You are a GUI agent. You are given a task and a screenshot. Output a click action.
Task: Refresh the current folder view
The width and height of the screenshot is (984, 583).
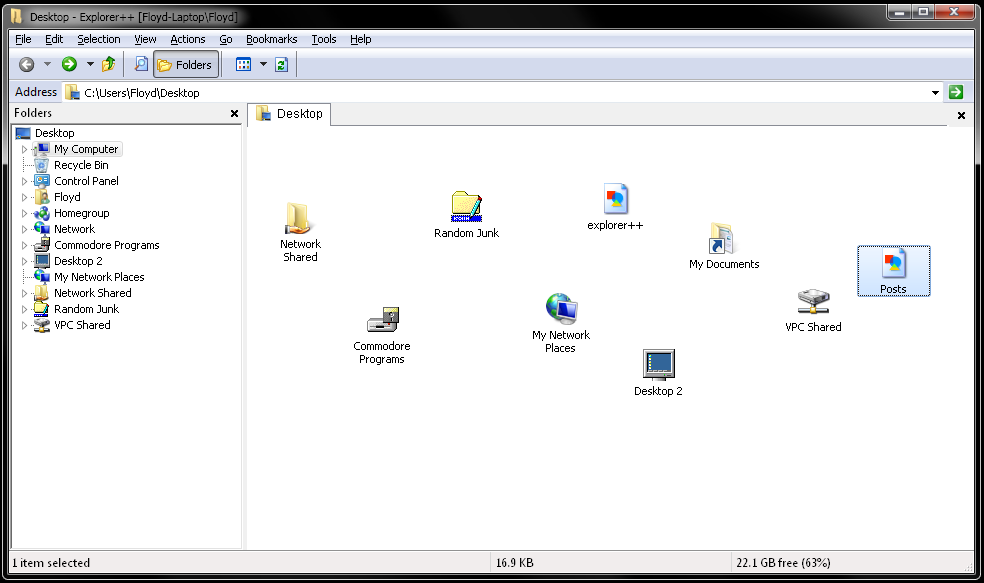[282, 65]
